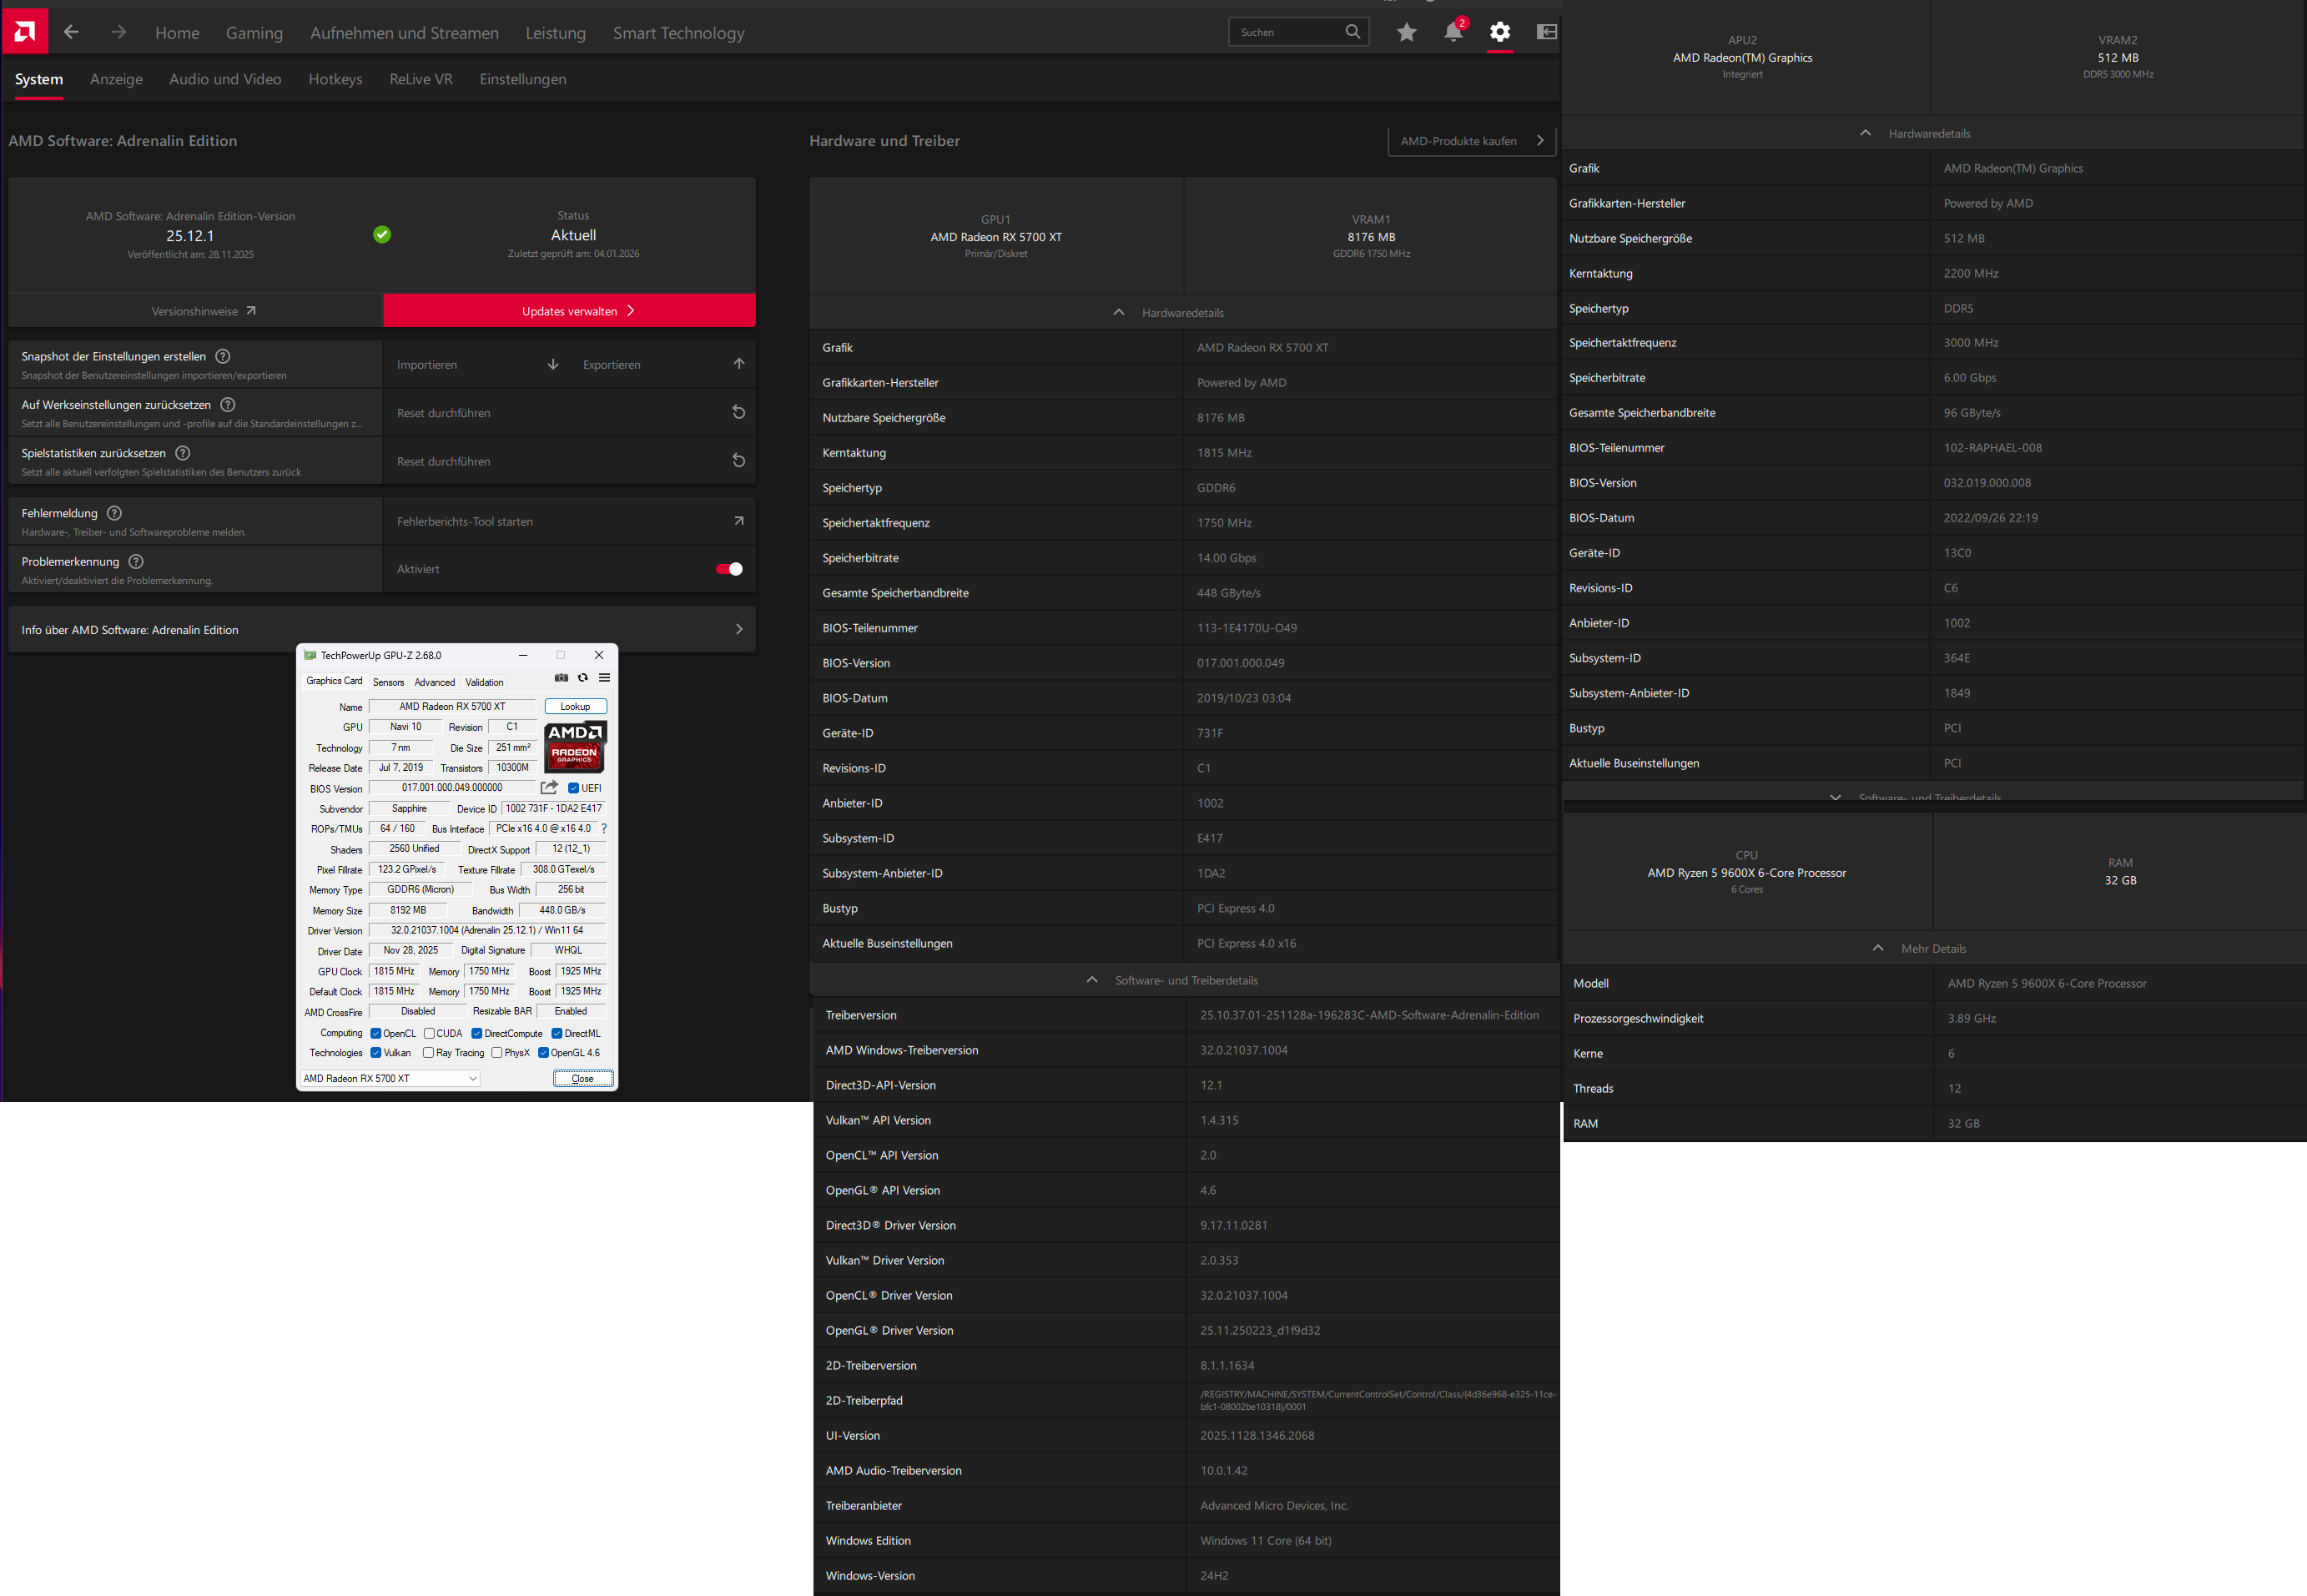Open the Validation tab in GPU-Z

pos(484,682)
